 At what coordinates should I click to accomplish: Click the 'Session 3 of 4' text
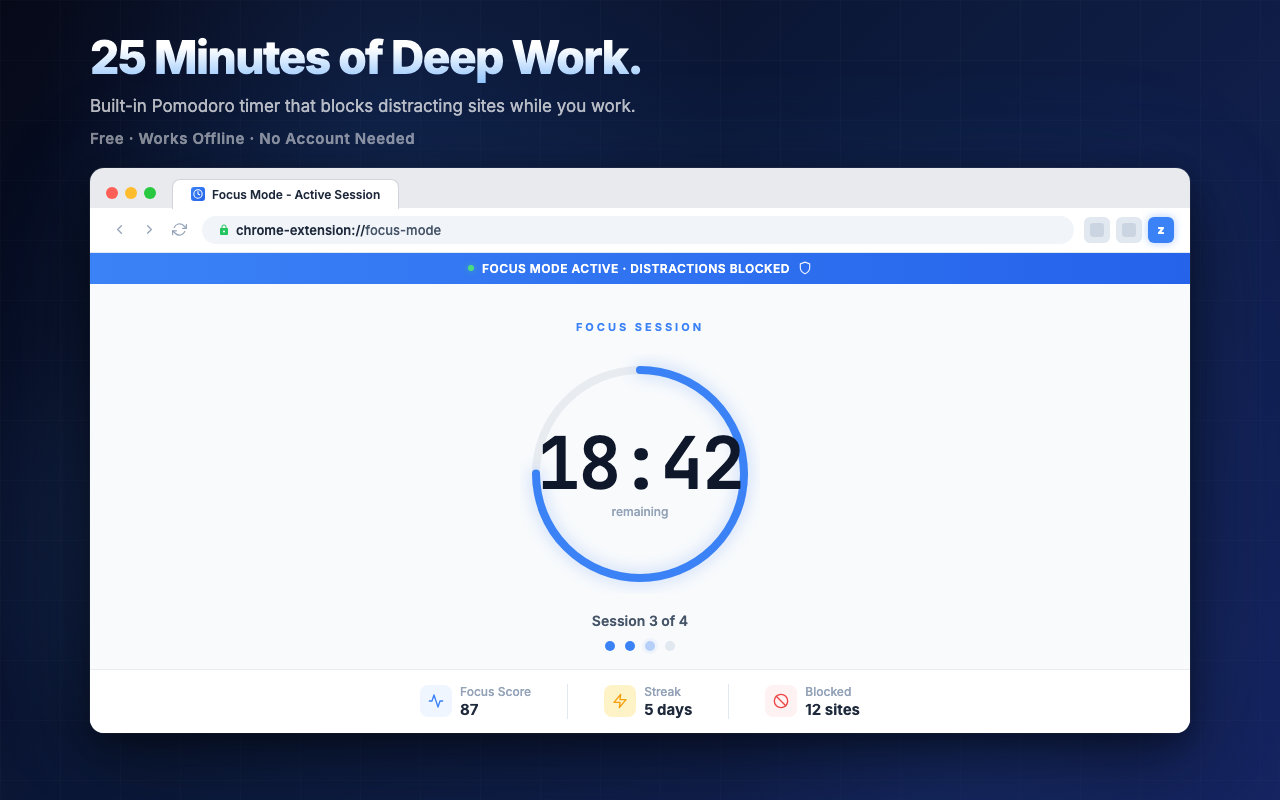coord(640,621)
